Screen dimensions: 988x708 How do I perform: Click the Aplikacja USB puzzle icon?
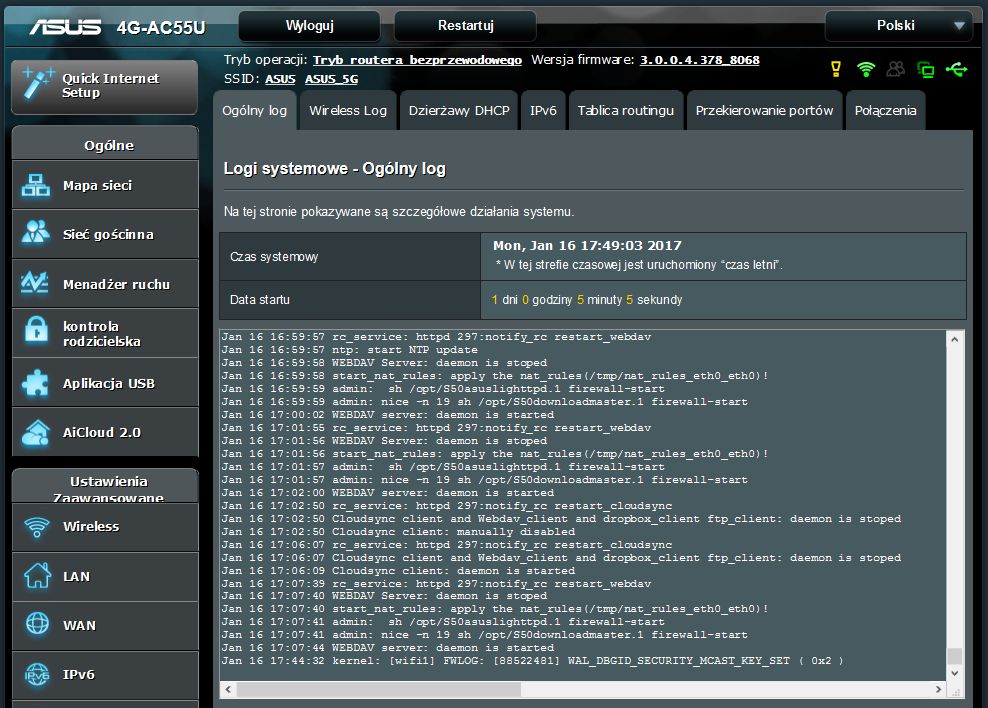click(35, 382)
